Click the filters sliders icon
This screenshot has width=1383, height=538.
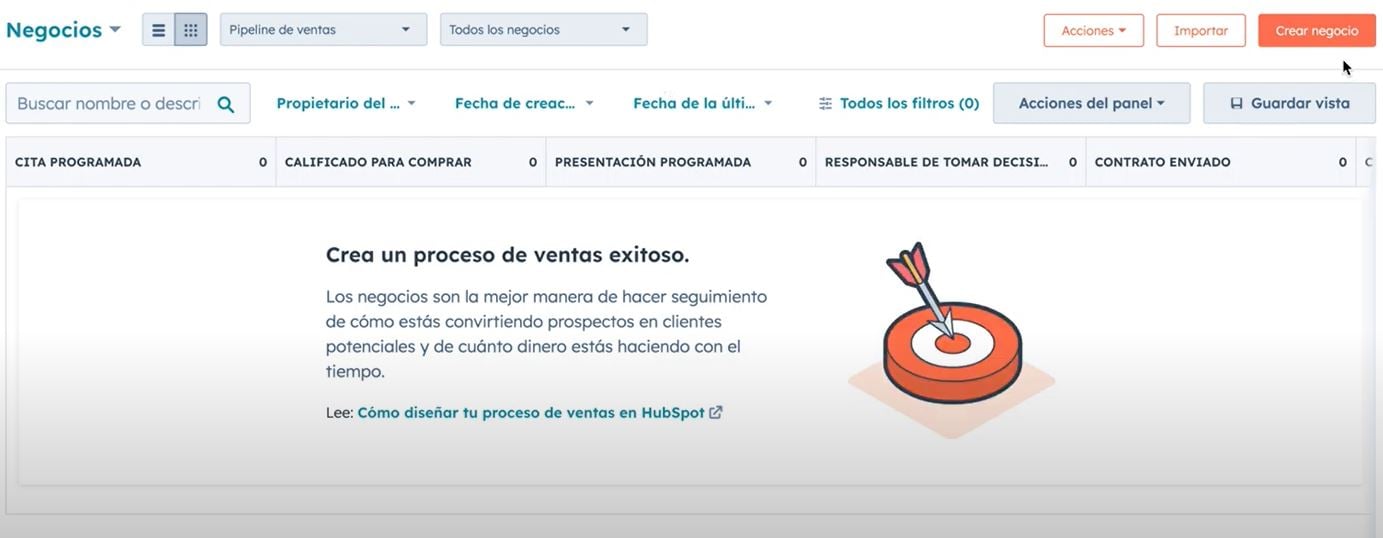pyautogui.click(x=826, y=103)
